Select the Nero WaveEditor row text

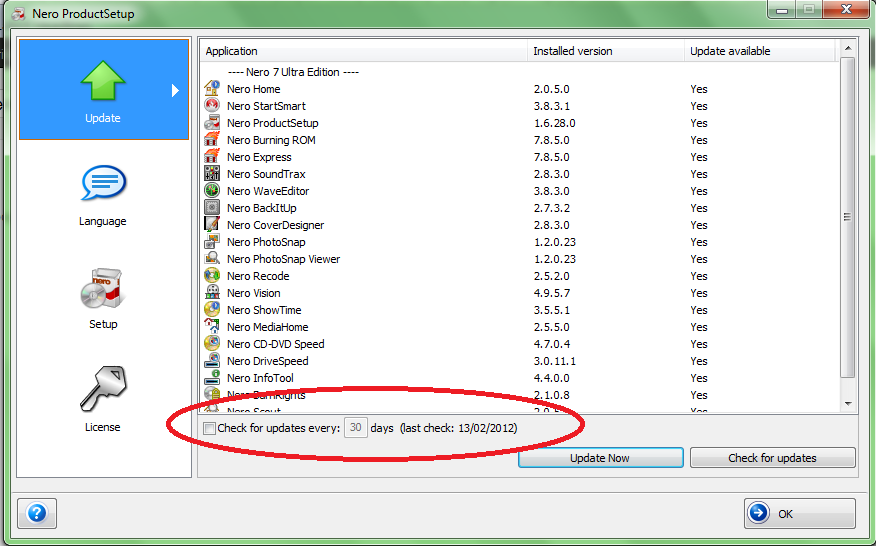[268, 191]
